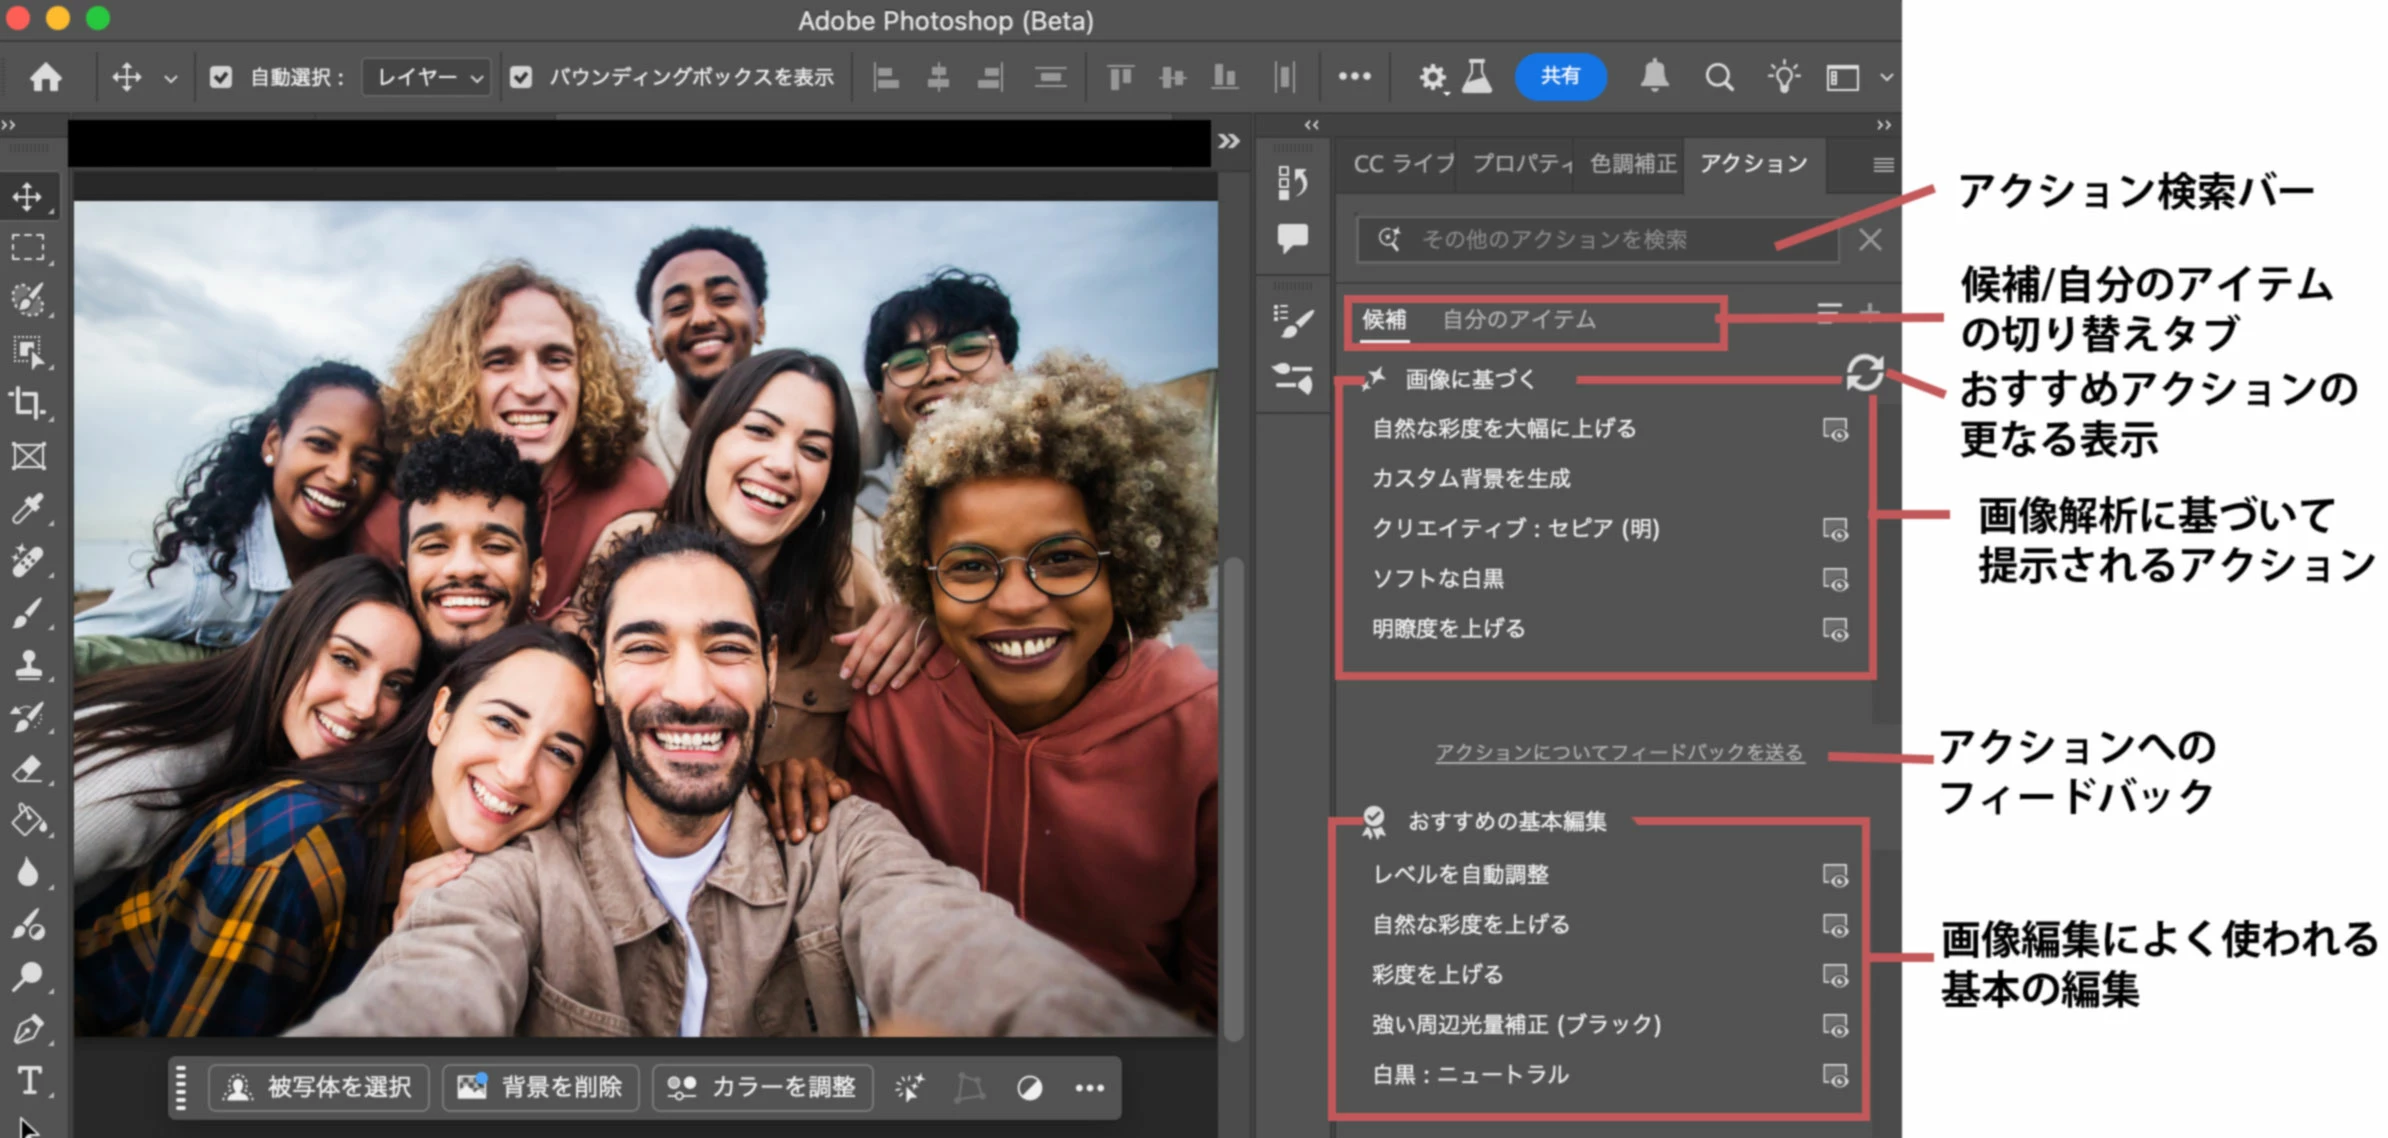Toggle バウンディングボックスを表示 checkbox
This screenshot has width=2388, height=1138.
521,77
